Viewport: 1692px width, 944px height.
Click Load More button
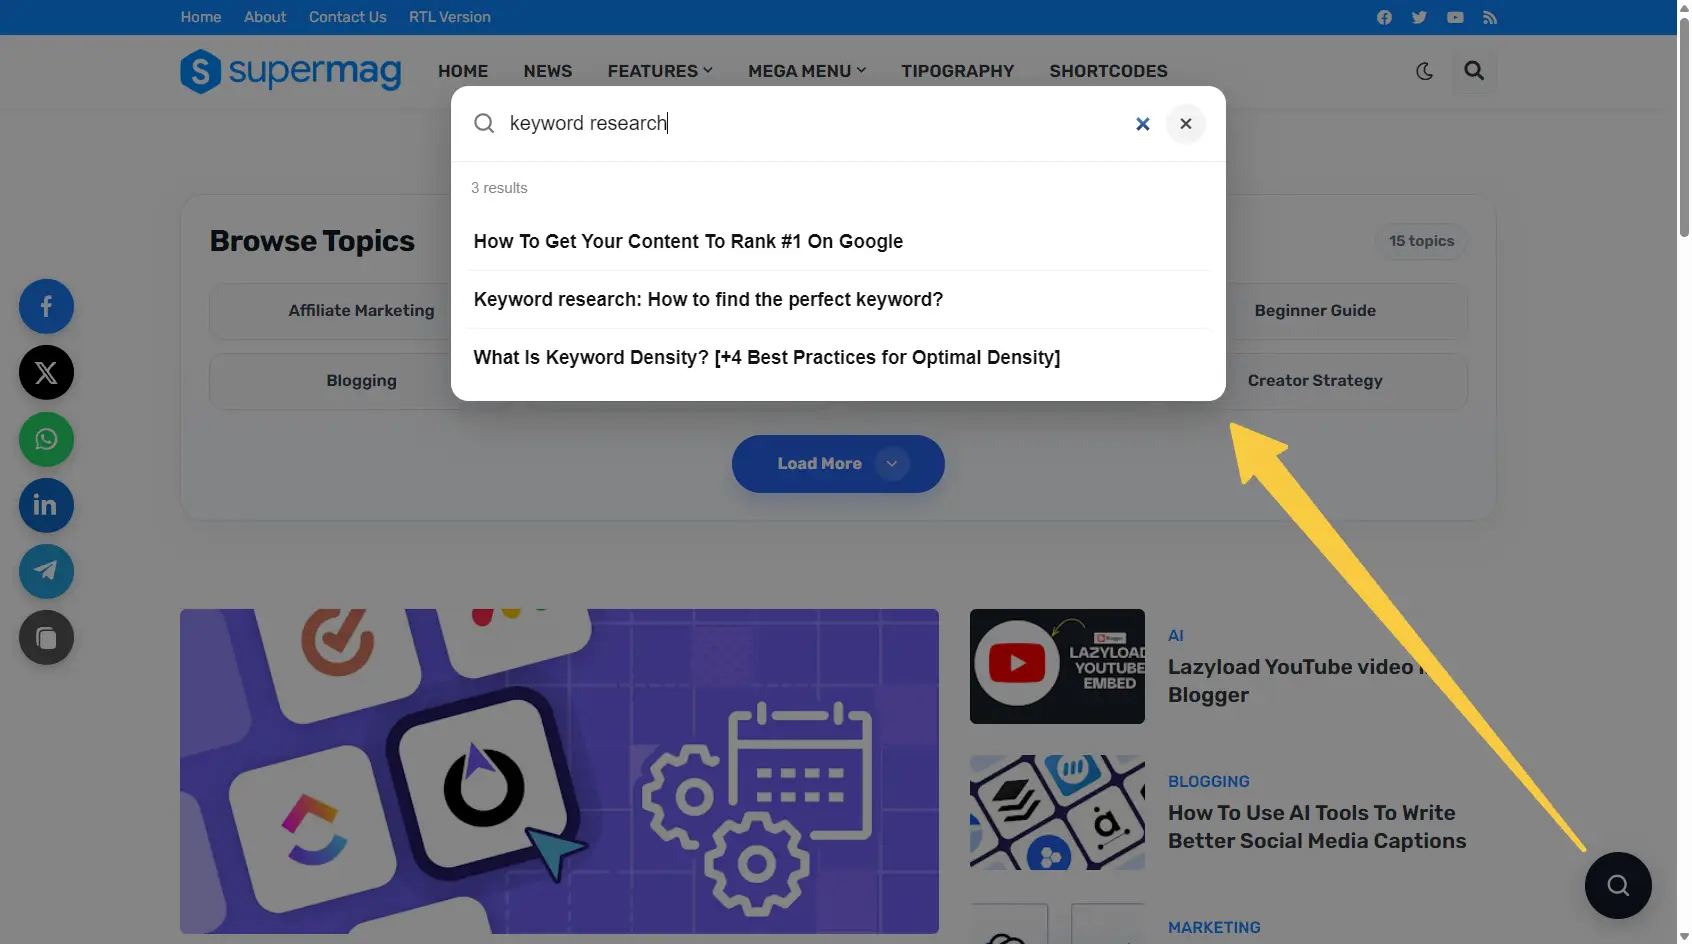(x=838, y=464)
